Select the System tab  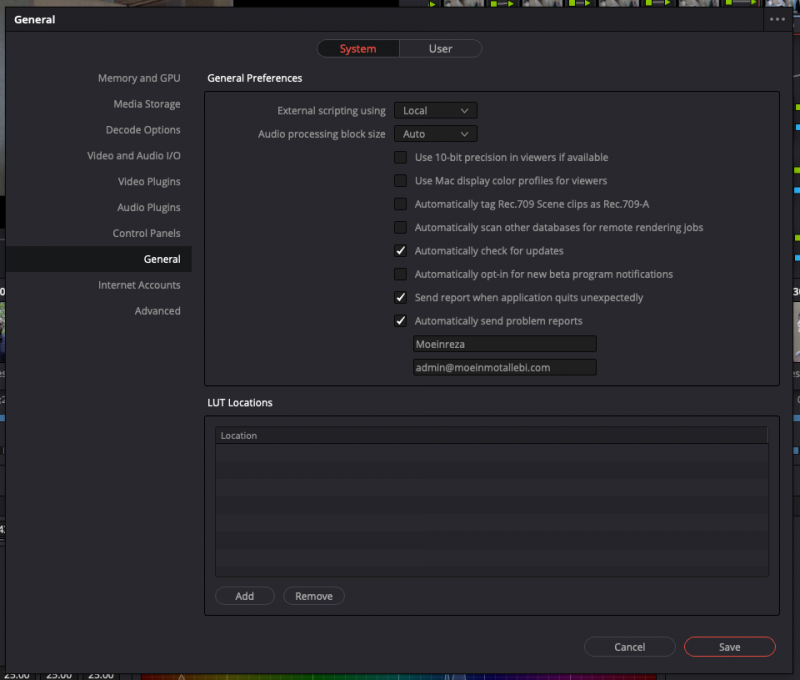[x=358, y=49]
